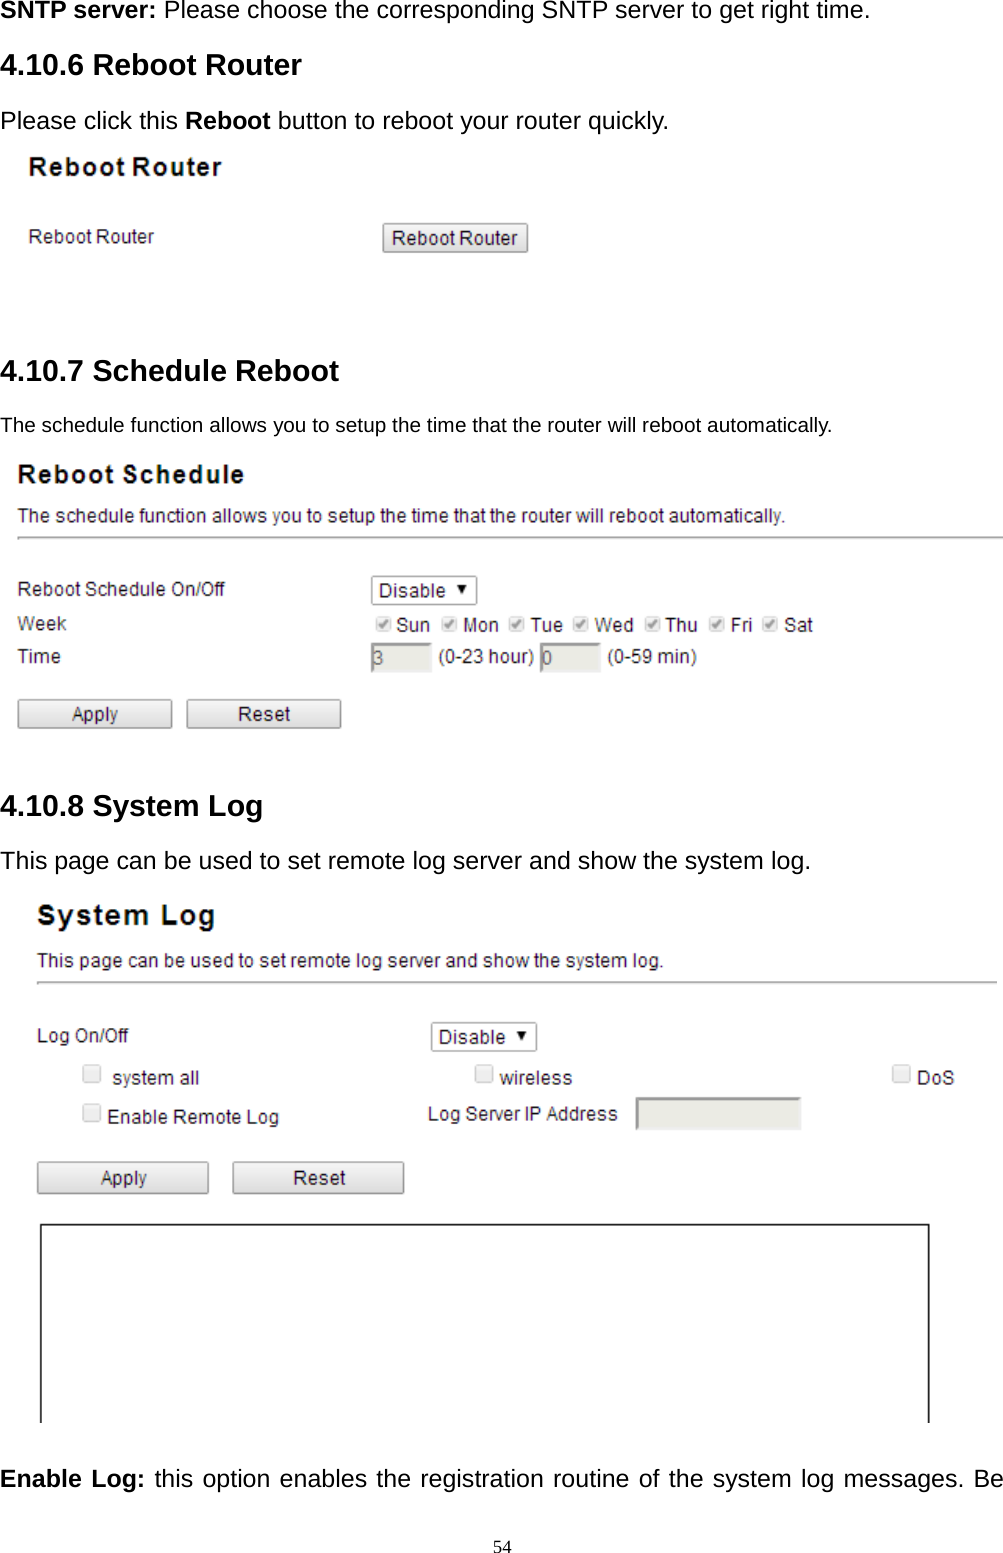The image size is (1003, 1553).
Task: Click the 'Enable Log:' bold text
Action: point(72,1479)
